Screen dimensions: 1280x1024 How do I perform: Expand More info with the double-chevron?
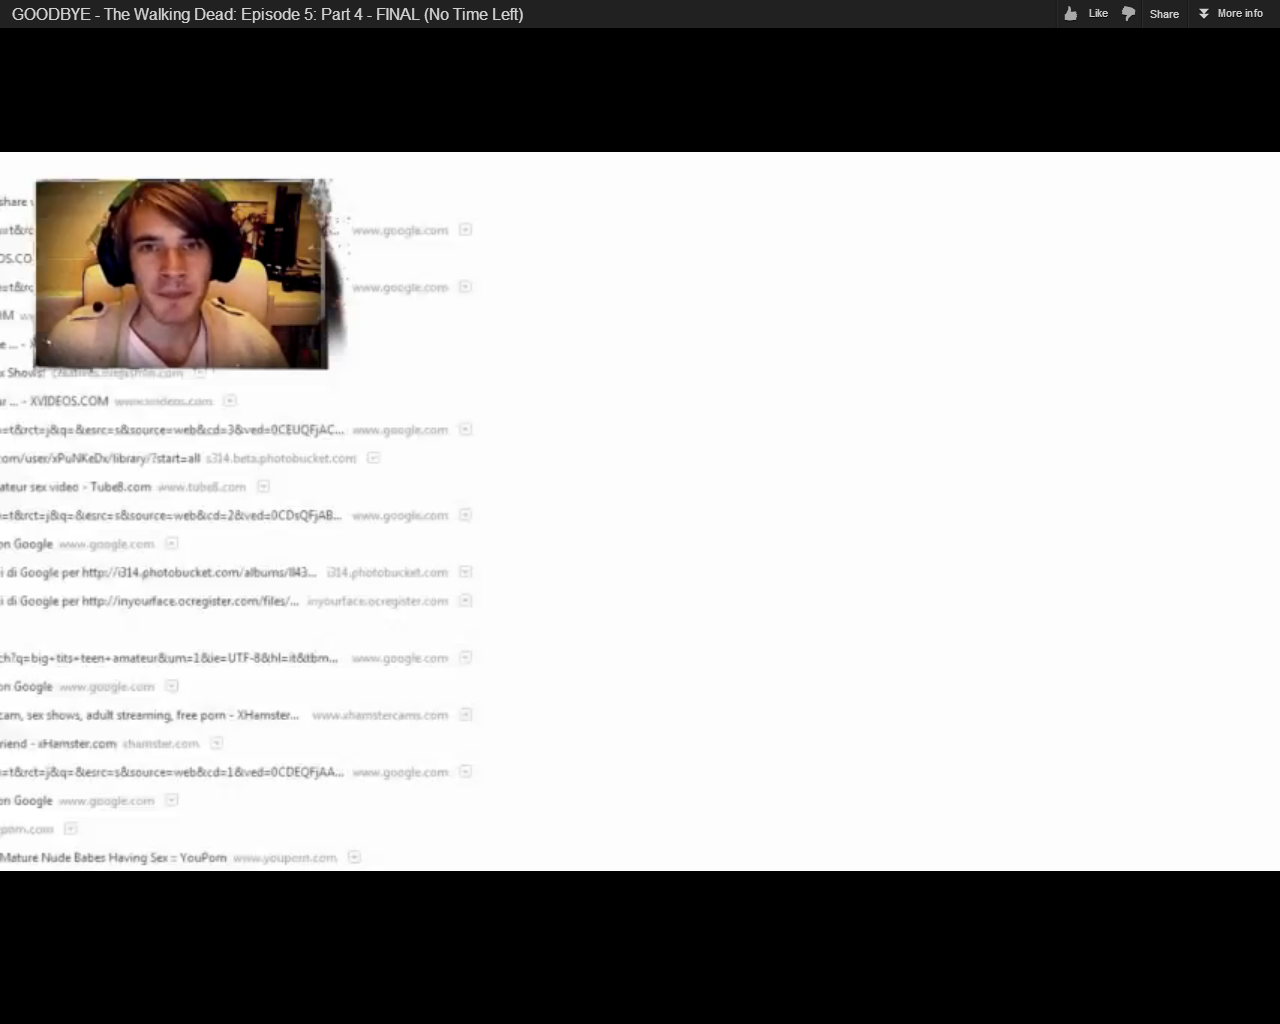coord(1204,14)
